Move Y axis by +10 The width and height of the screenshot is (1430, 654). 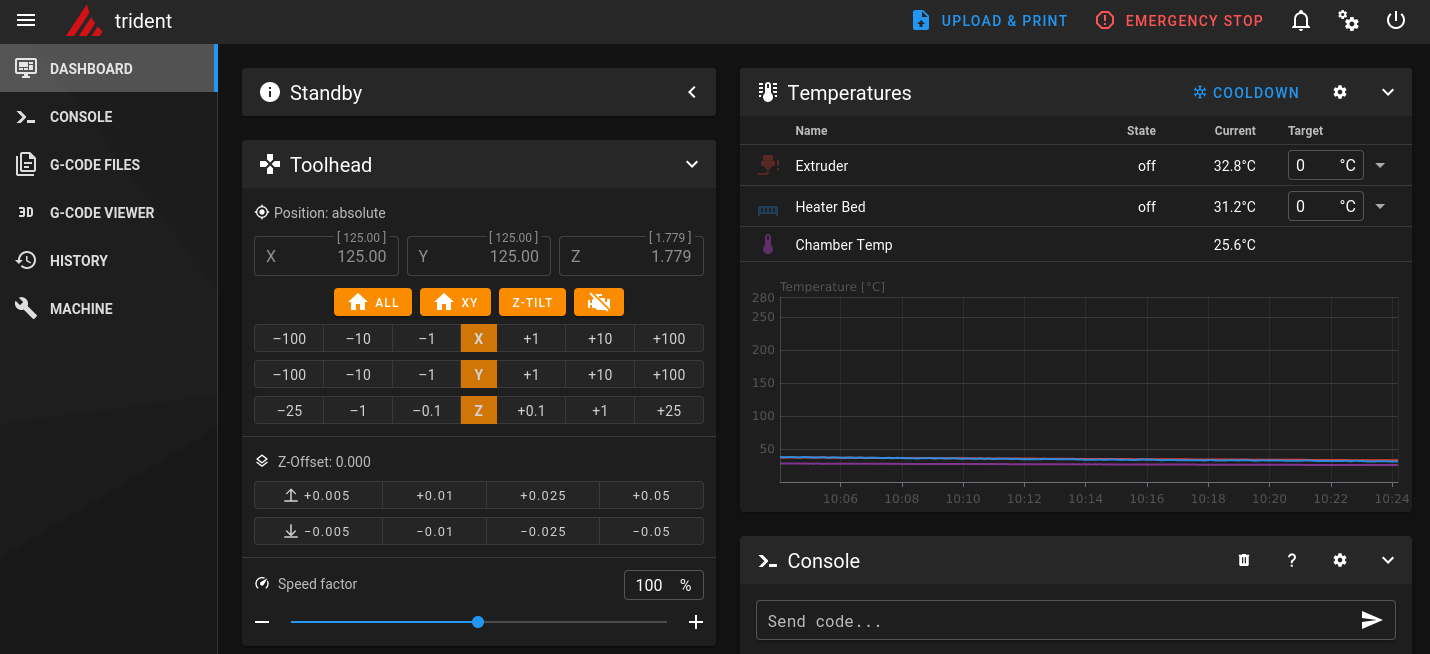(600, 374)
